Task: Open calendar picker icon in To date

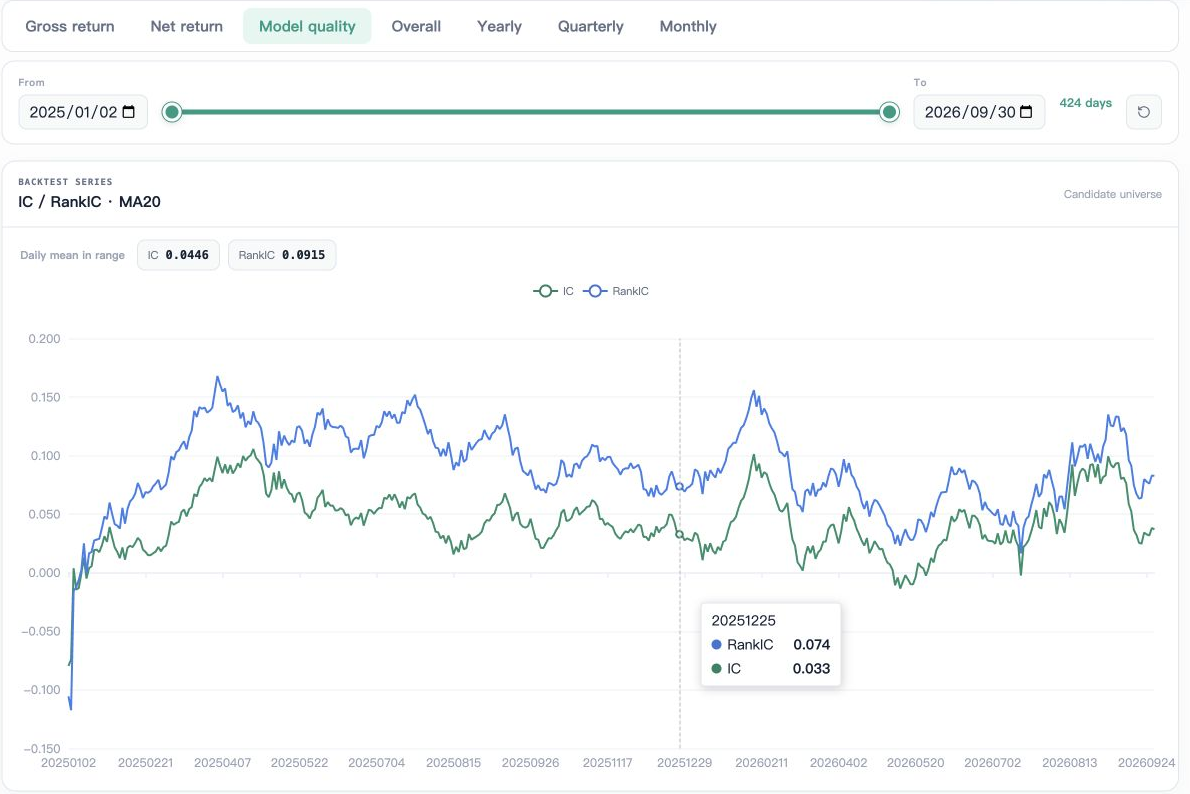Action: coord(1026,112)
